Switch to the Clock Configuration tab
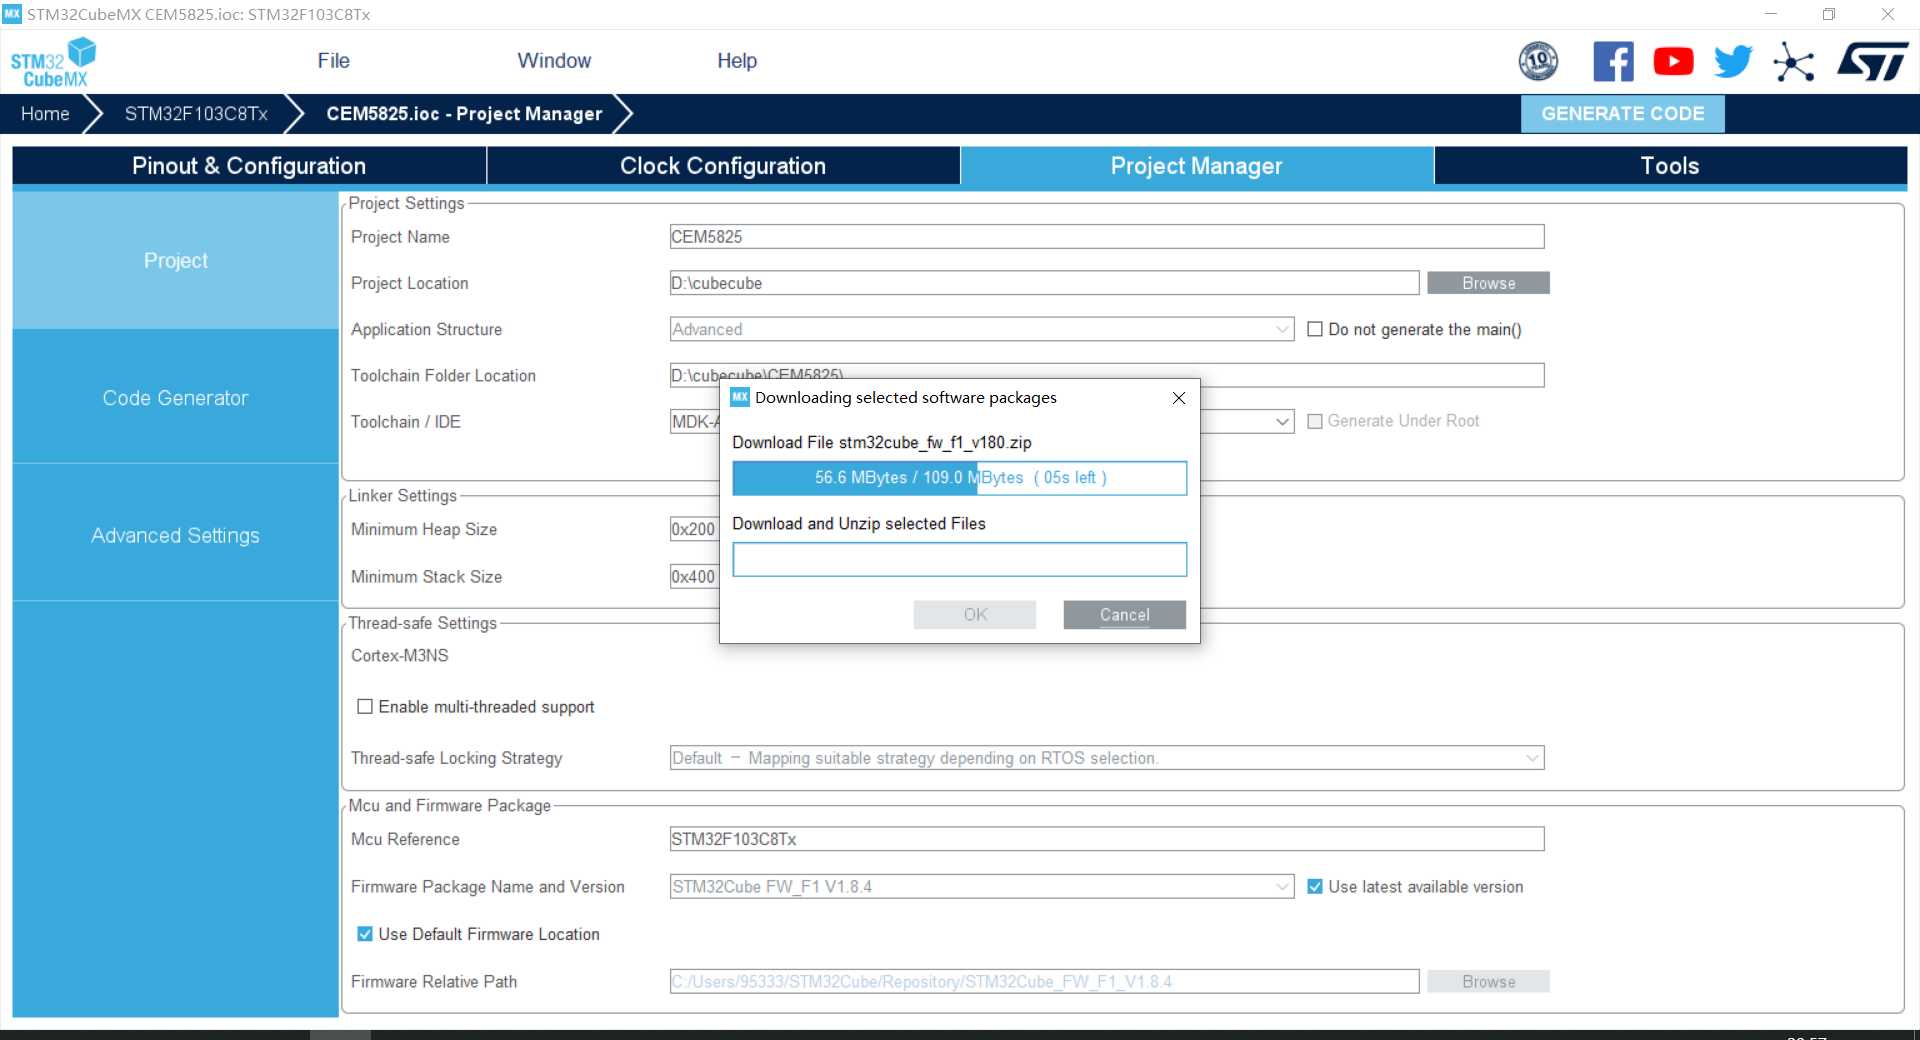The height and width of the screenshot is (1040, 1920). (723, 166)
